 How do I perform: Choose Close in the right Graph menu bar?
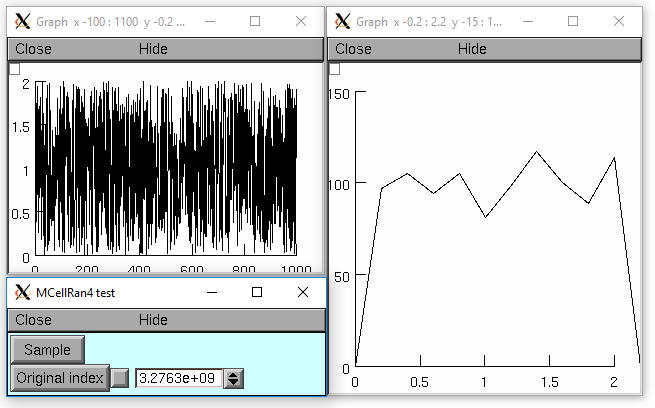click(x=353, y=49)
